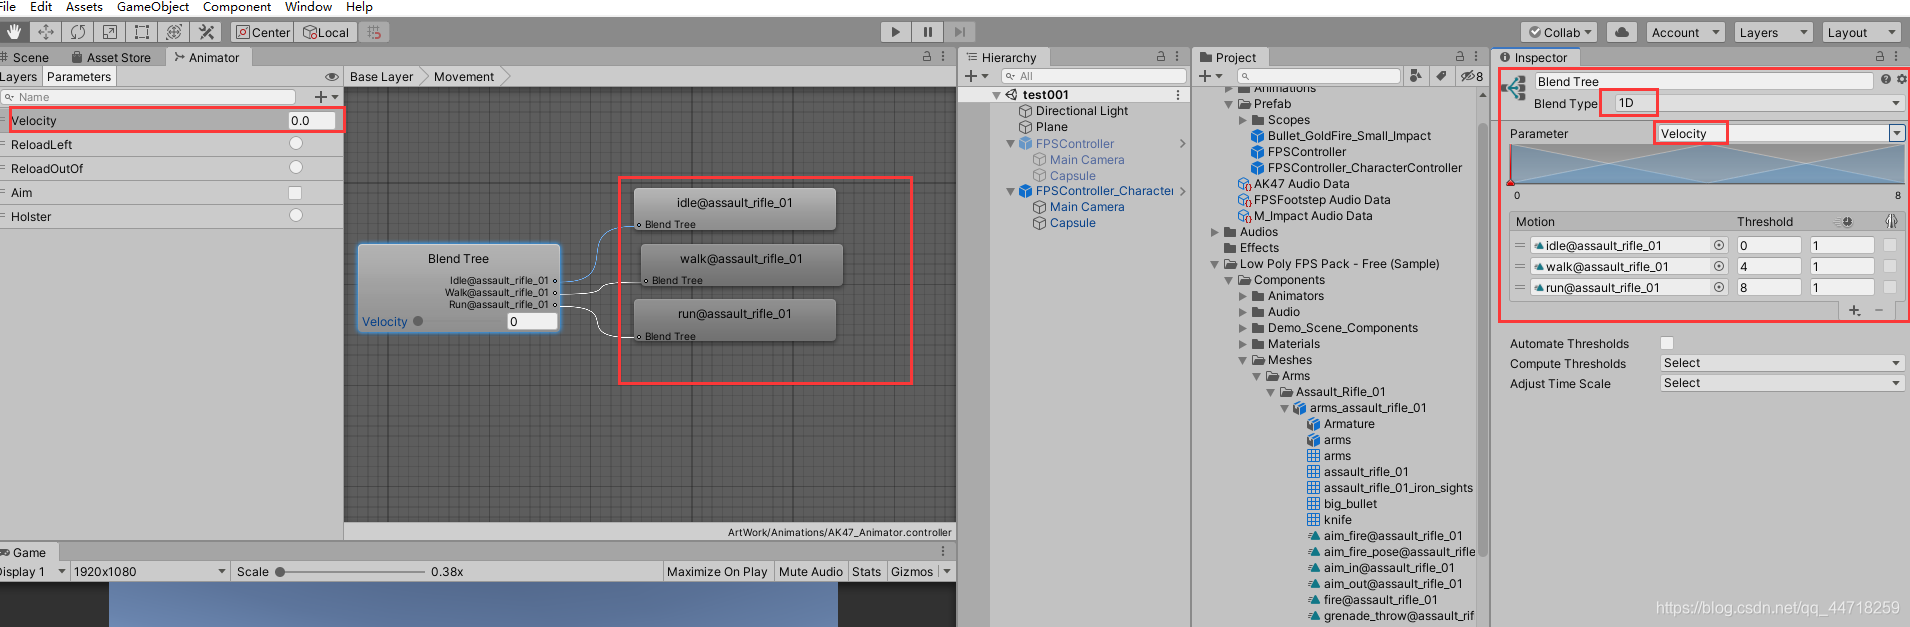Open Adjust Time Scale Select dropdown

click(x=1782, y=383)
